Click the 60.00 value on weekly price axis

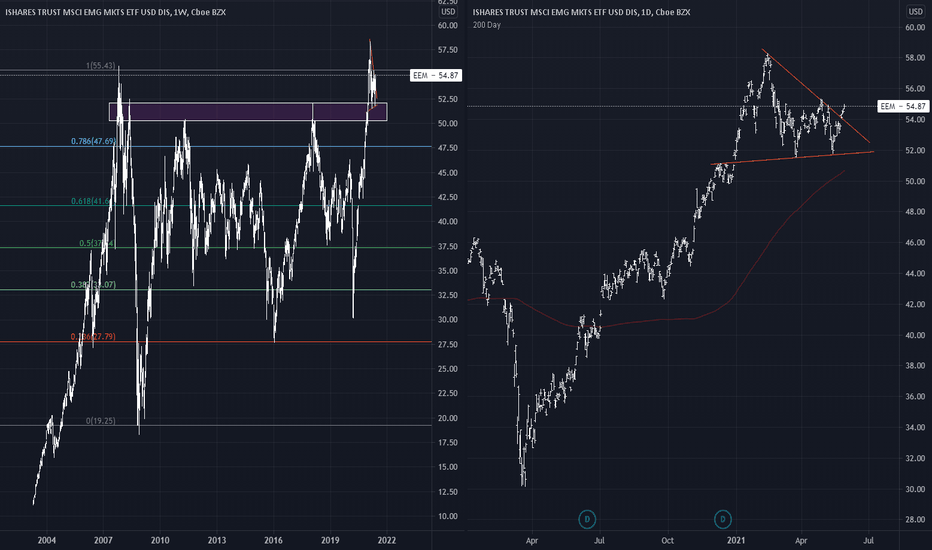click(x=448, y=26)
